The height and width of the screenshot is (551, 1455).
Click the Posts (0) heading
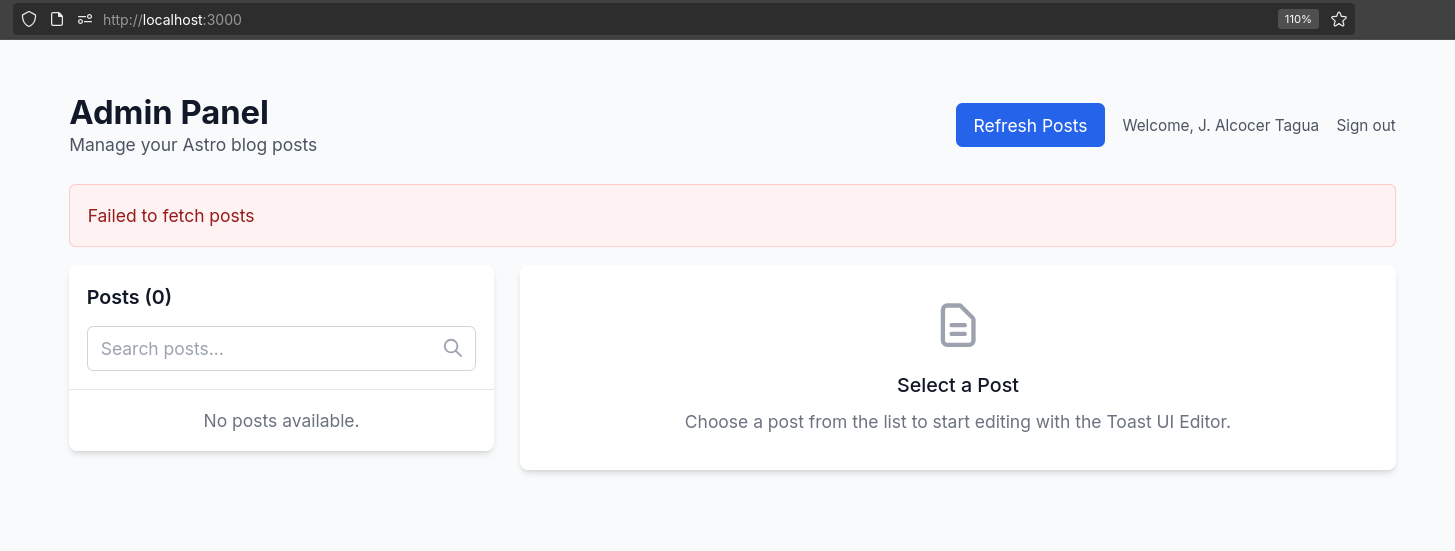click(129, 297)
